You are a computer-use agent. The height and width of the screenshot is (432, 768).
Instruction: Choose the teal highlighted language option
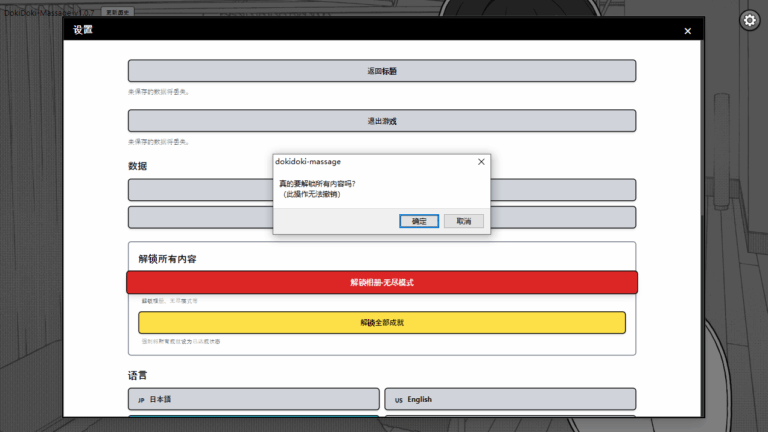[253, 416]
